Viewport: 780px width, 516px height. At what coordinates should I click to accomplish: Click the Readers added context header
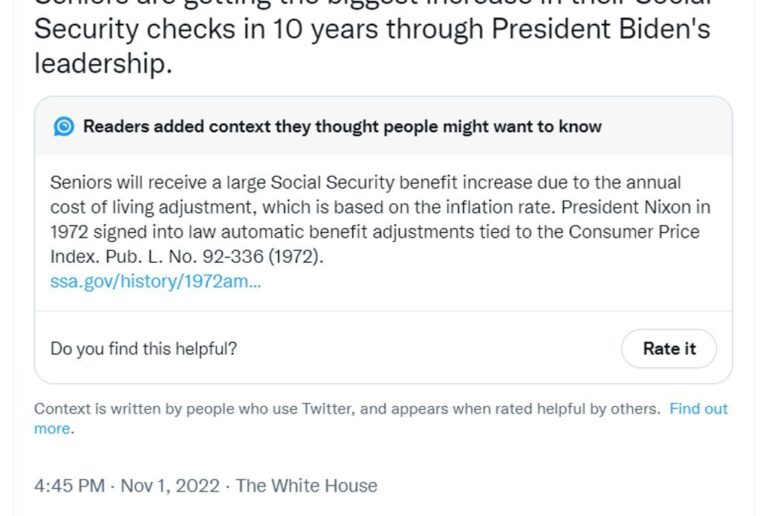[x=342, y=126]
